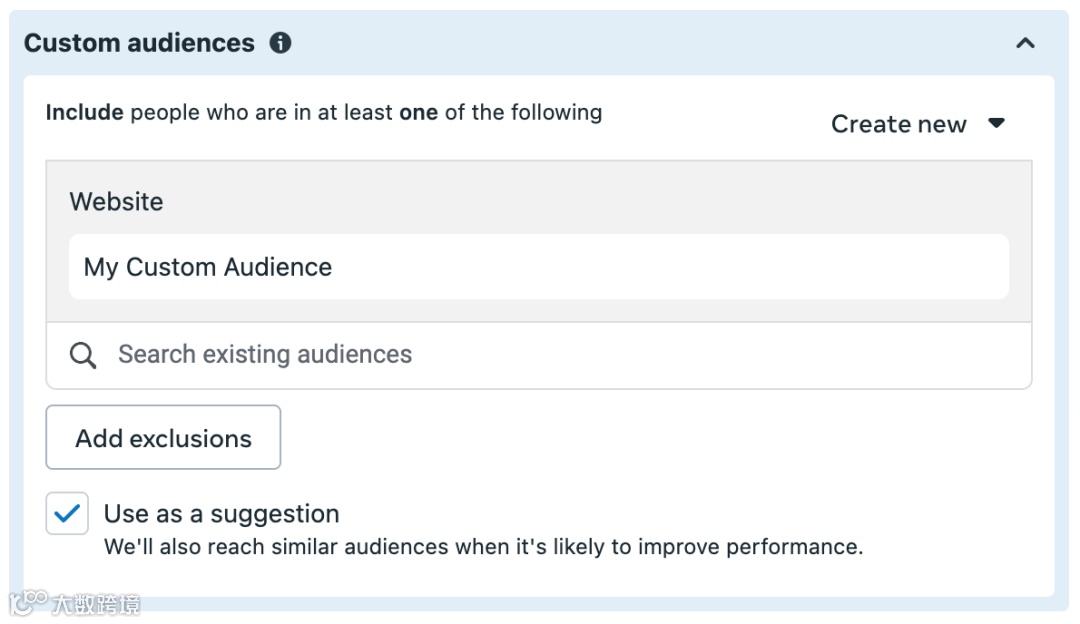Screen dimensions: 1080x624
Task: Click the similar audiences description text
Action: [x=483, y=547]
